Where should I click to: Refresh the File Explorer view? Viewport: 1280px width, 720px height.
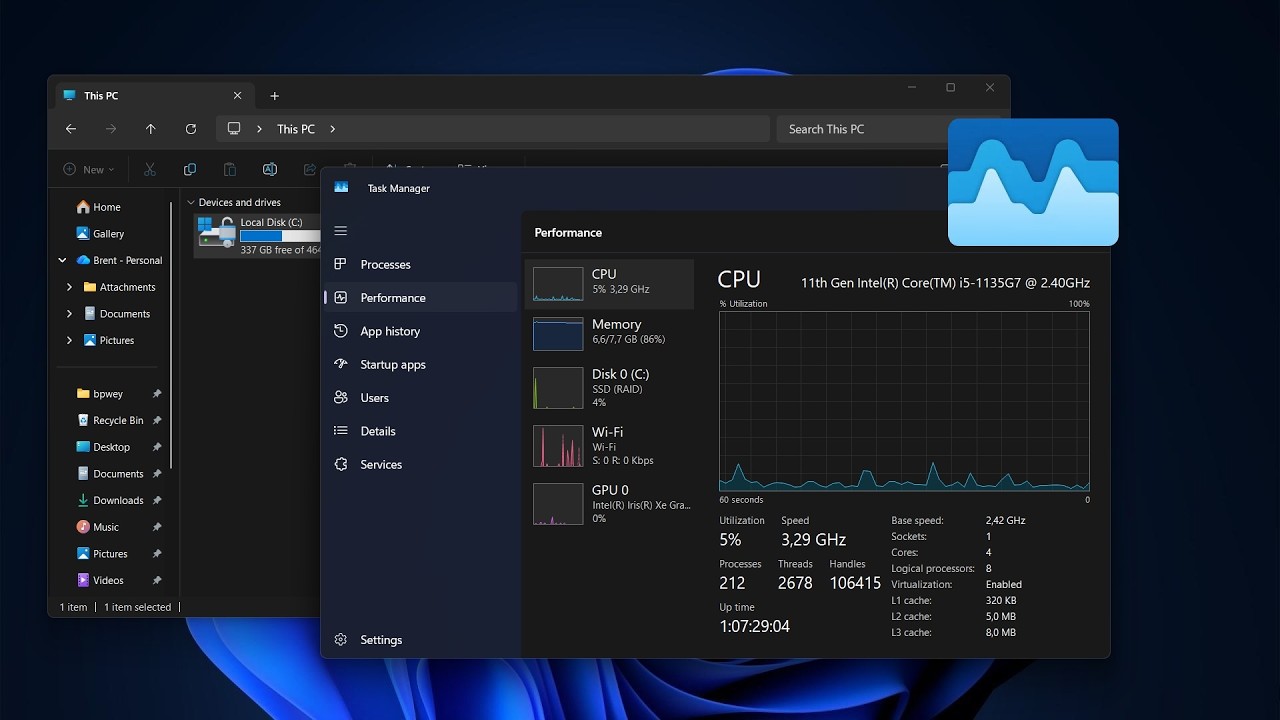click(191, 129)
